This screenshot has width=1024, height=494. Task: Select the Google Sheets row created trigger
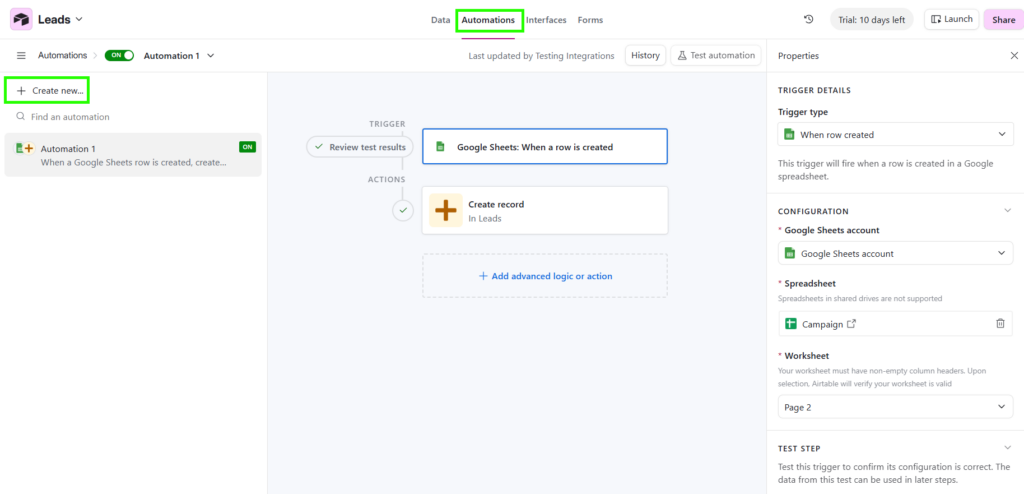tap(544, 147)
